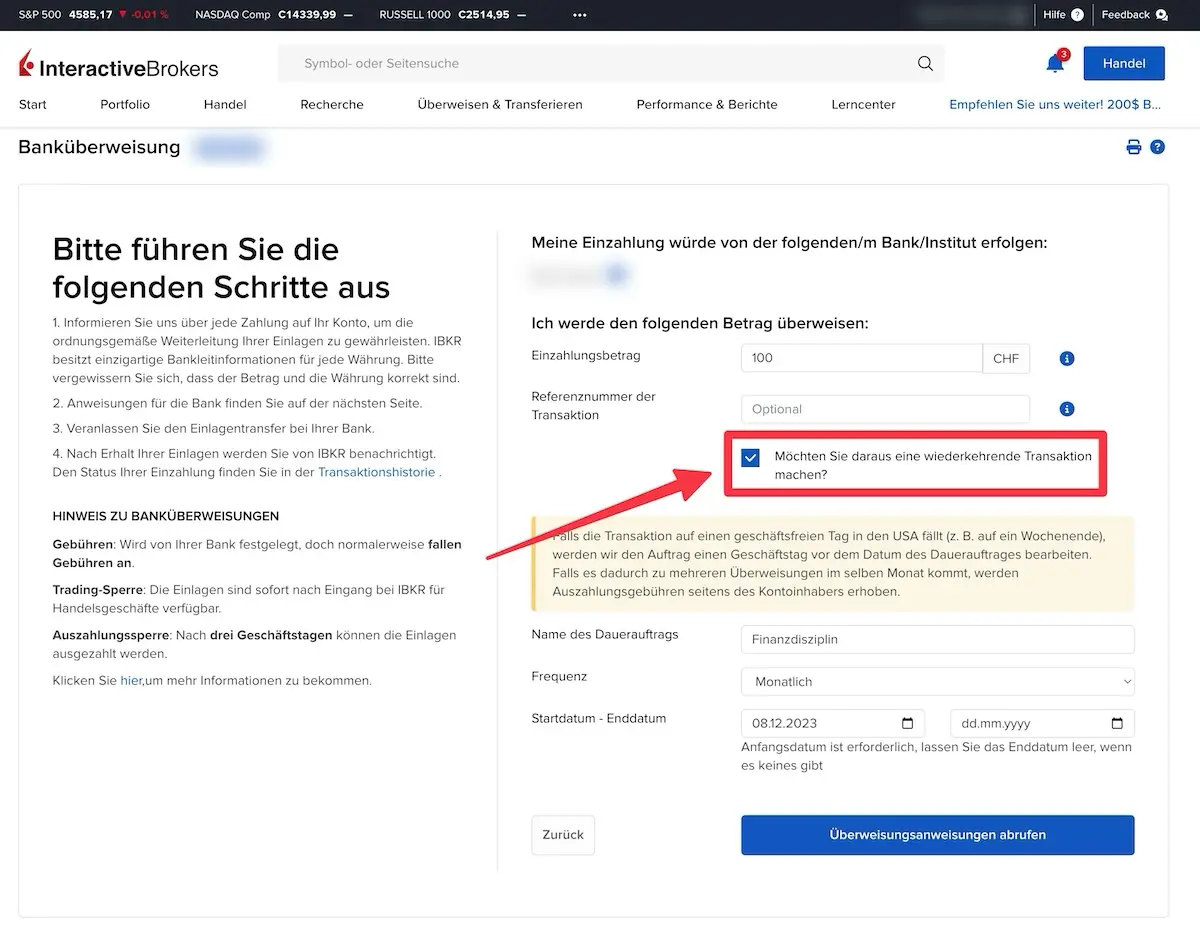The height and width of the screenshot is (952, 1200).
Task: Uncheck the recurring transaction checkbox
Action: pyautogui.click(x=751, y=457)
